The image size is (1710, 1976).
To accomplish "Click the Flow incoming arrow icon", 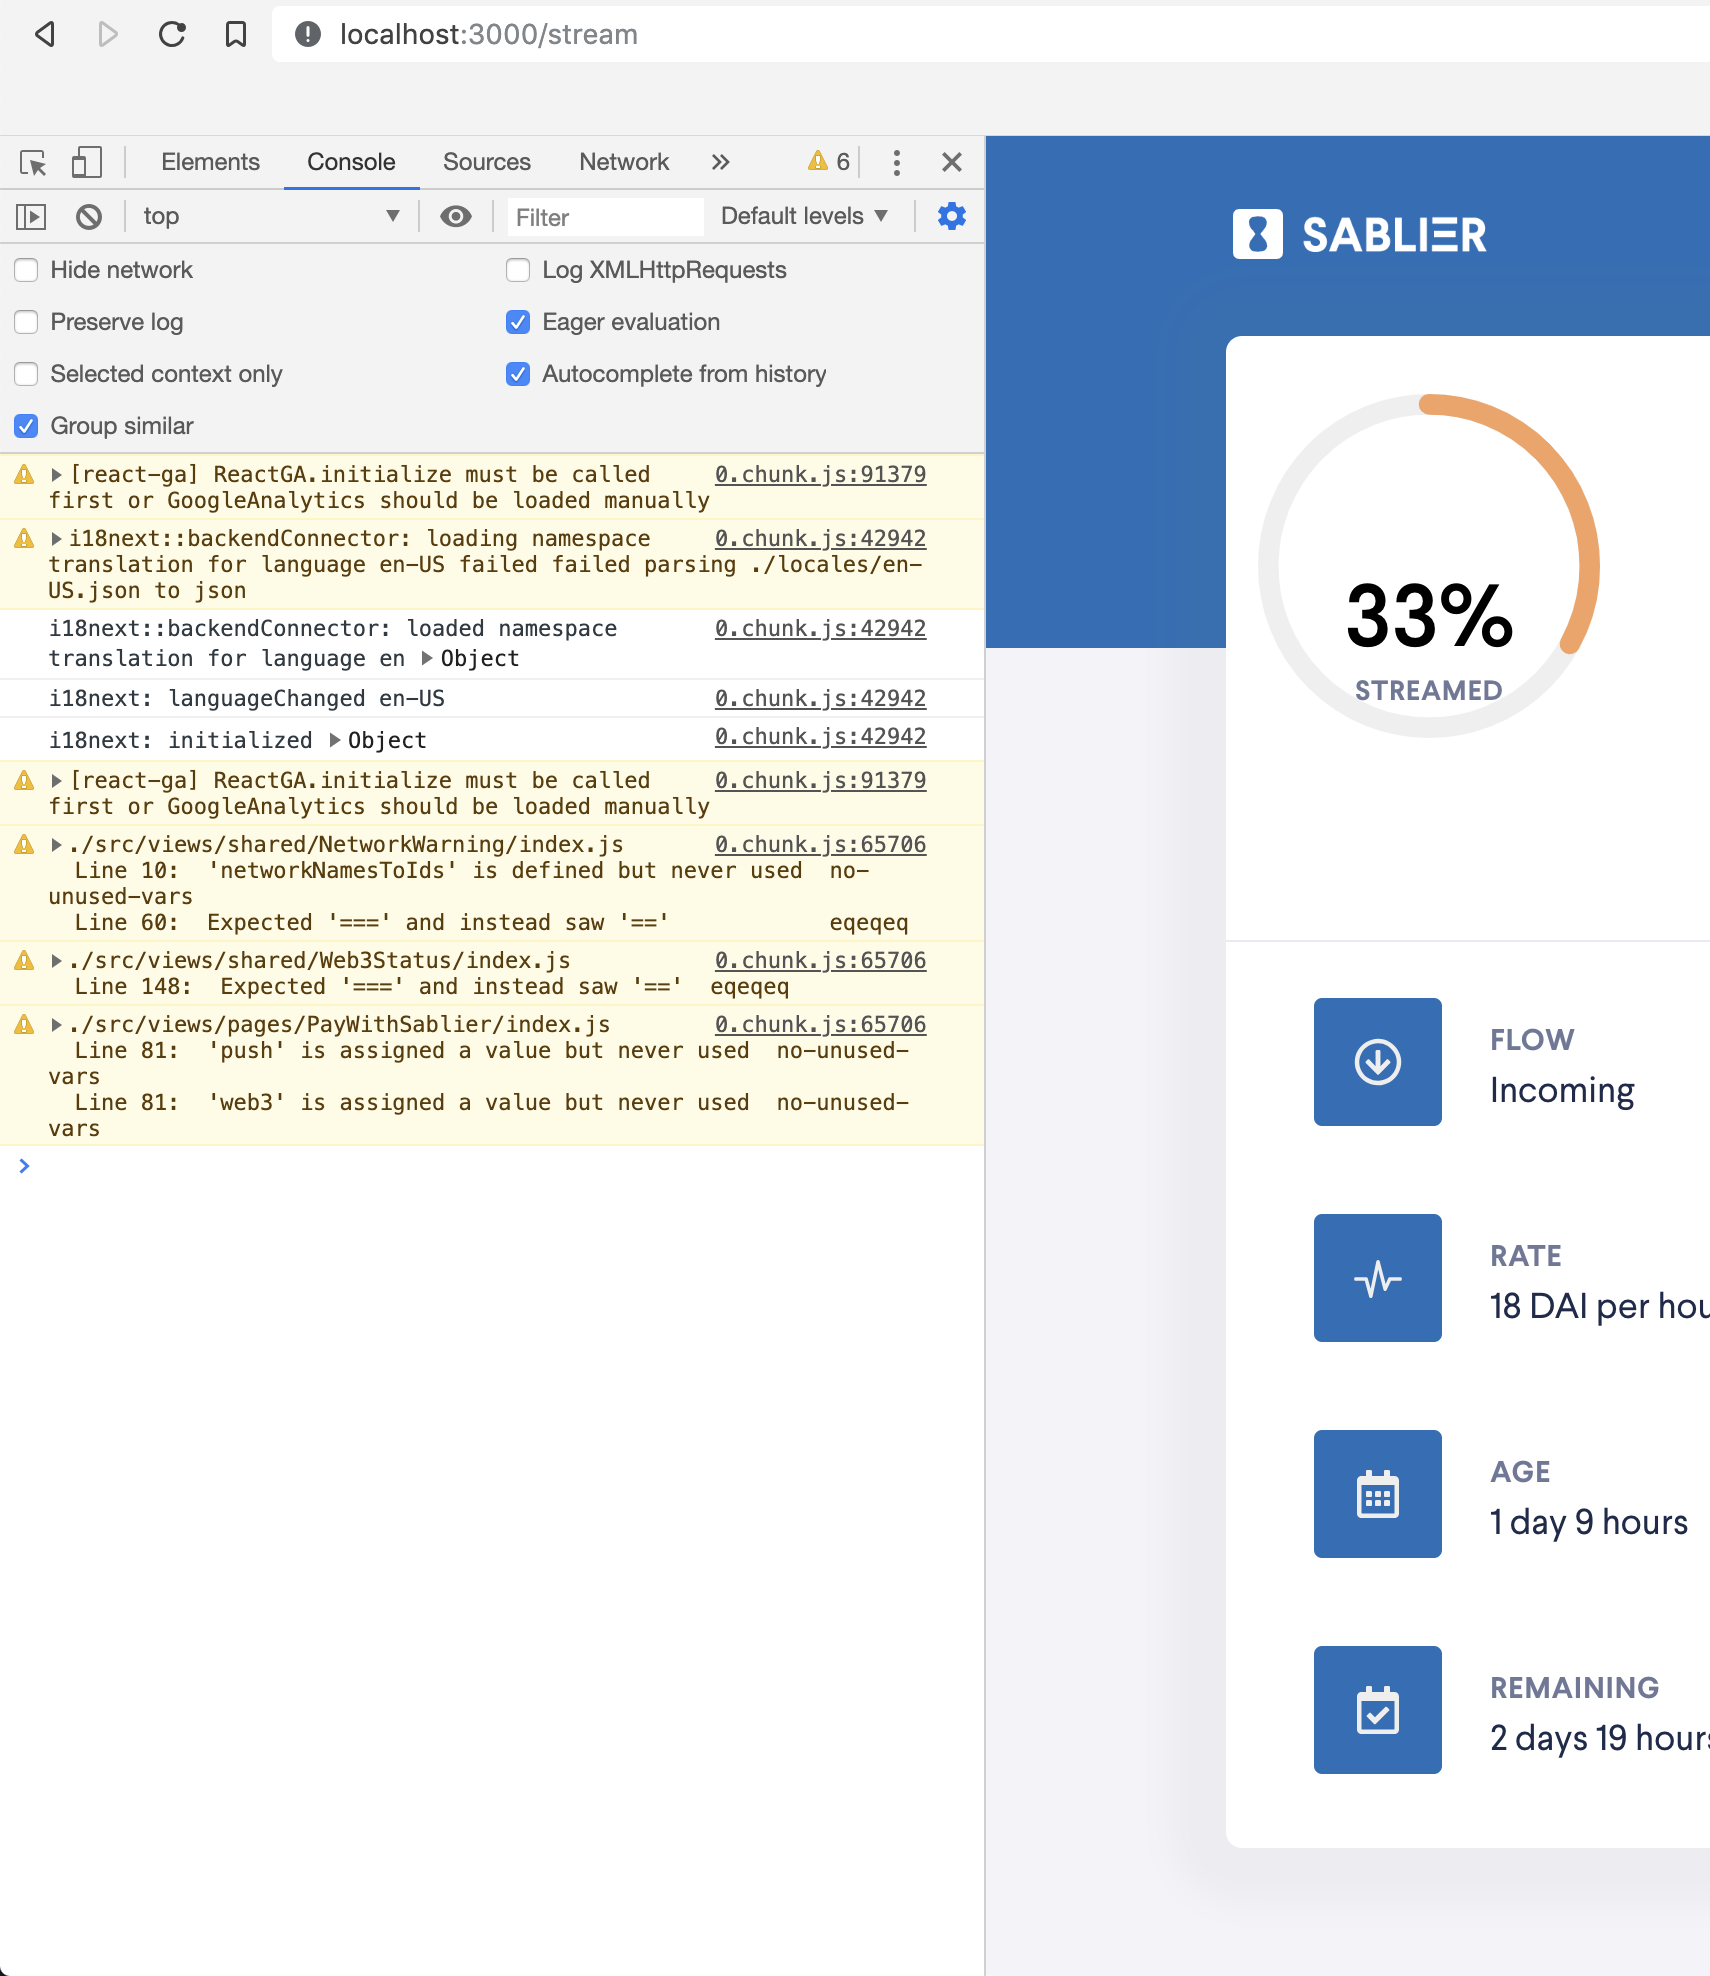I will [x=1378, y=1062].
